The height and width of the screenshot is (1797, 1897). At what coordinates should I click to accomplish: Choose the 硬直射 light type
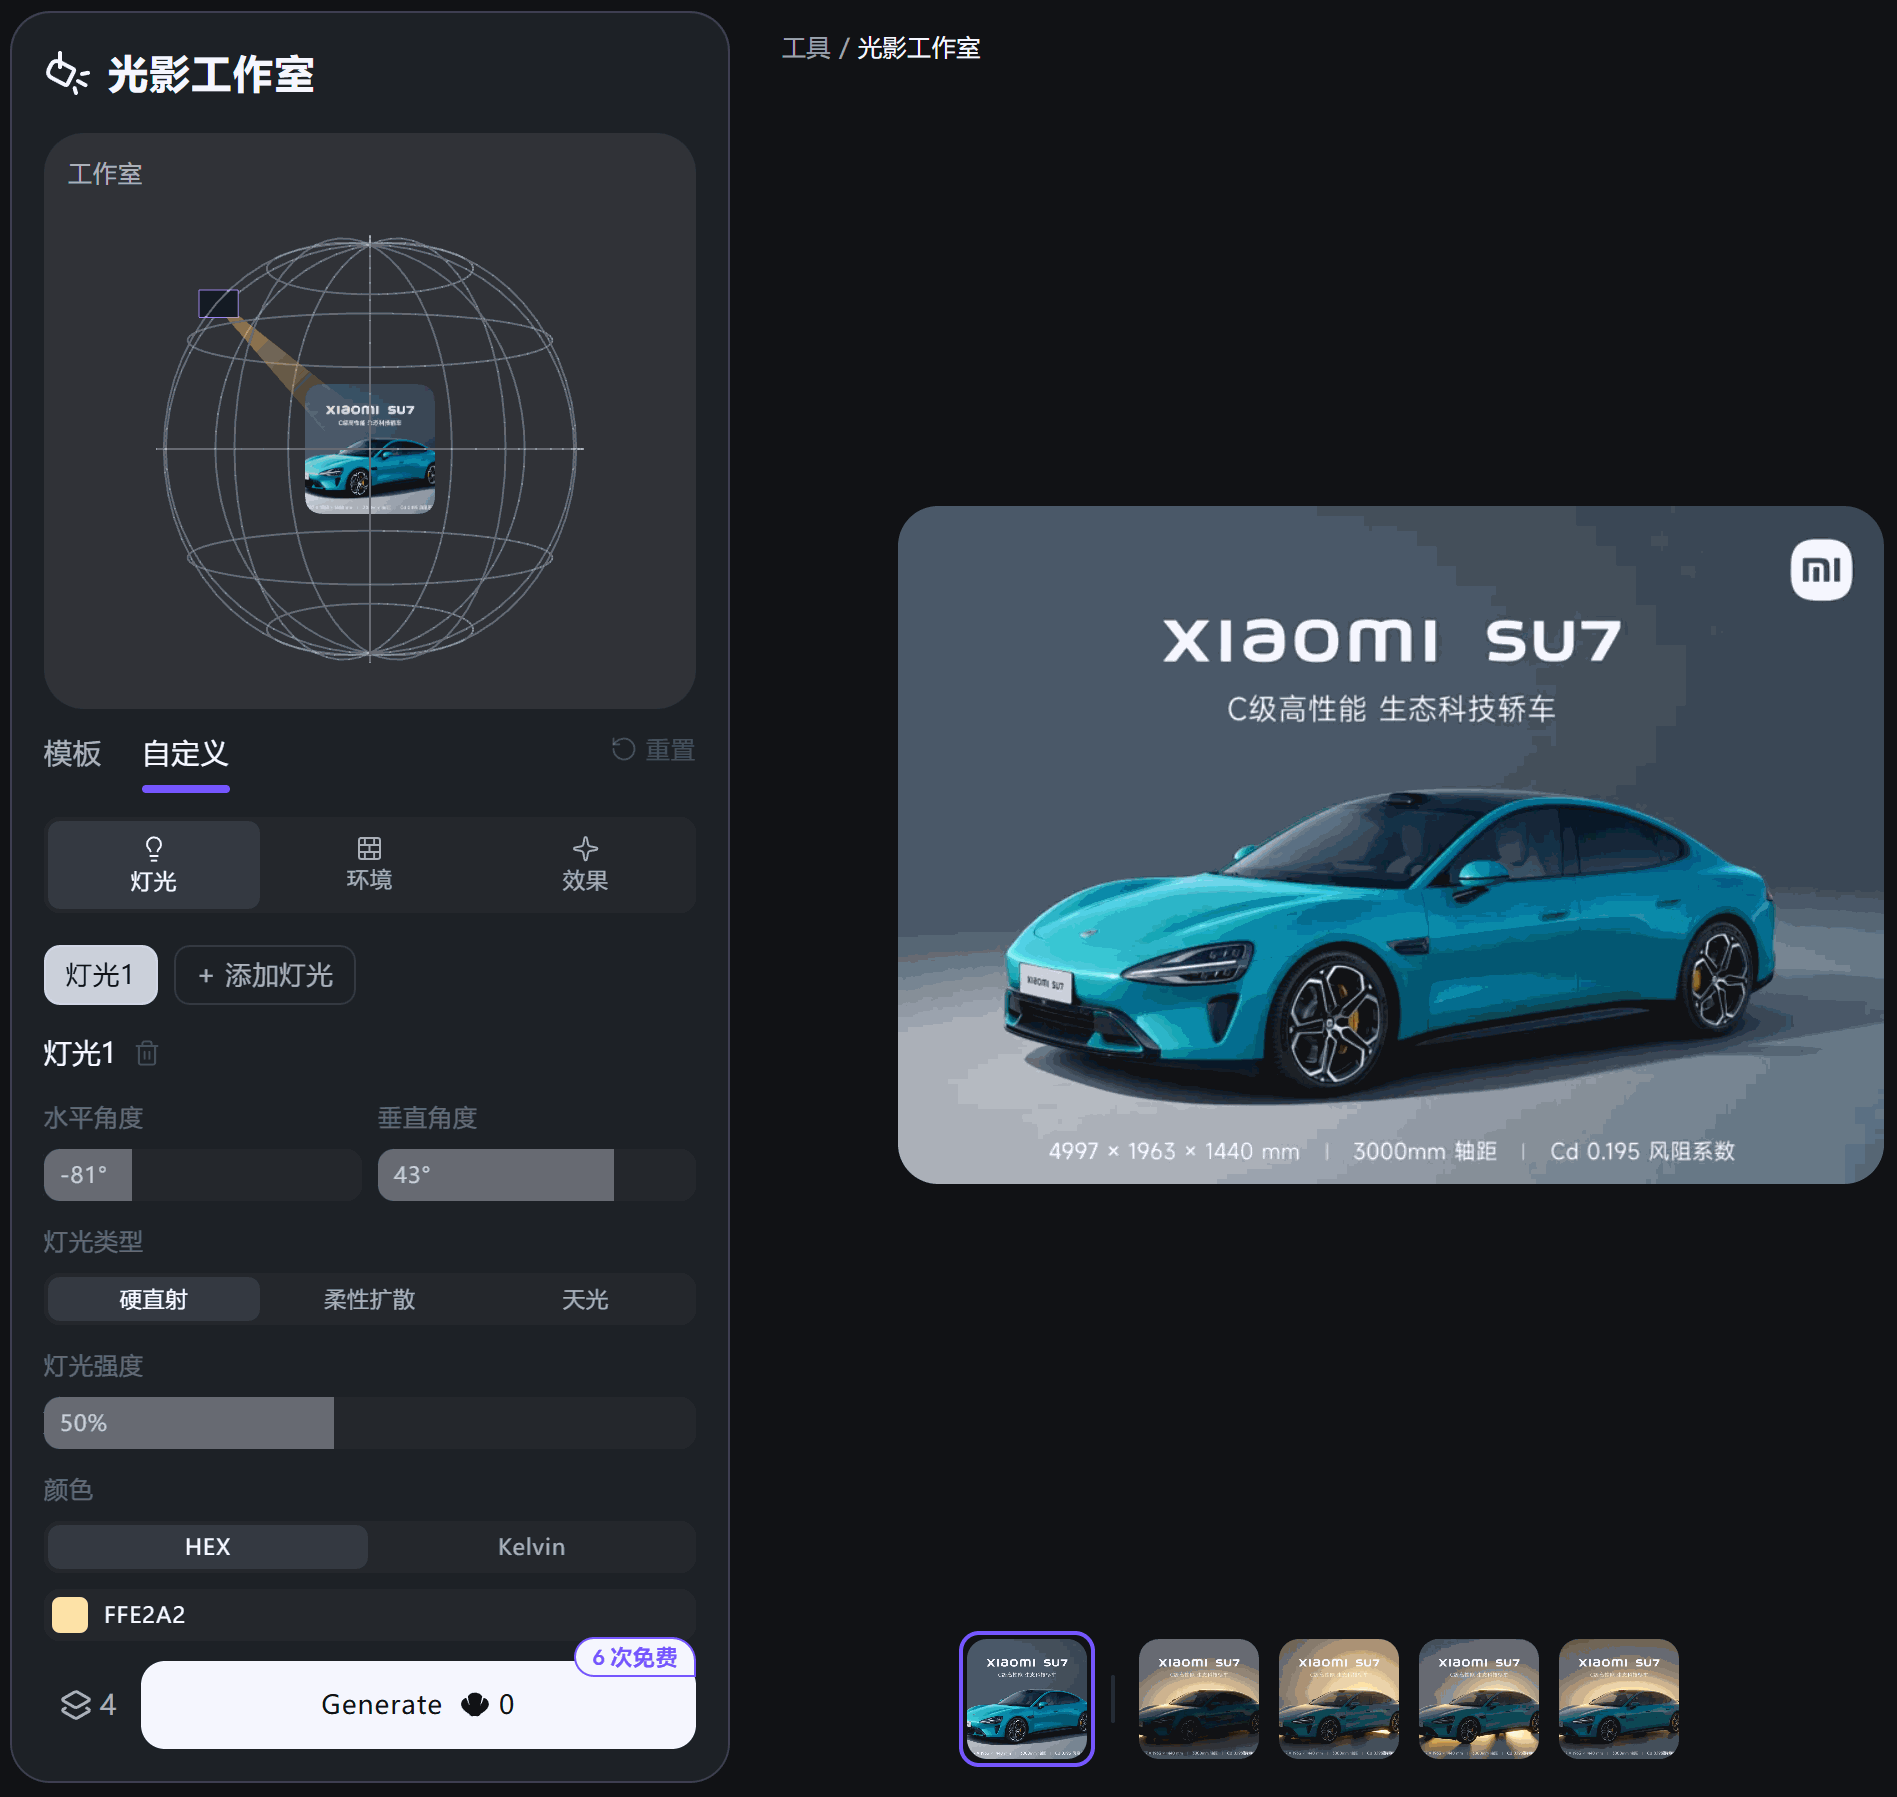pyautogui.click(x=154, y=1299)
